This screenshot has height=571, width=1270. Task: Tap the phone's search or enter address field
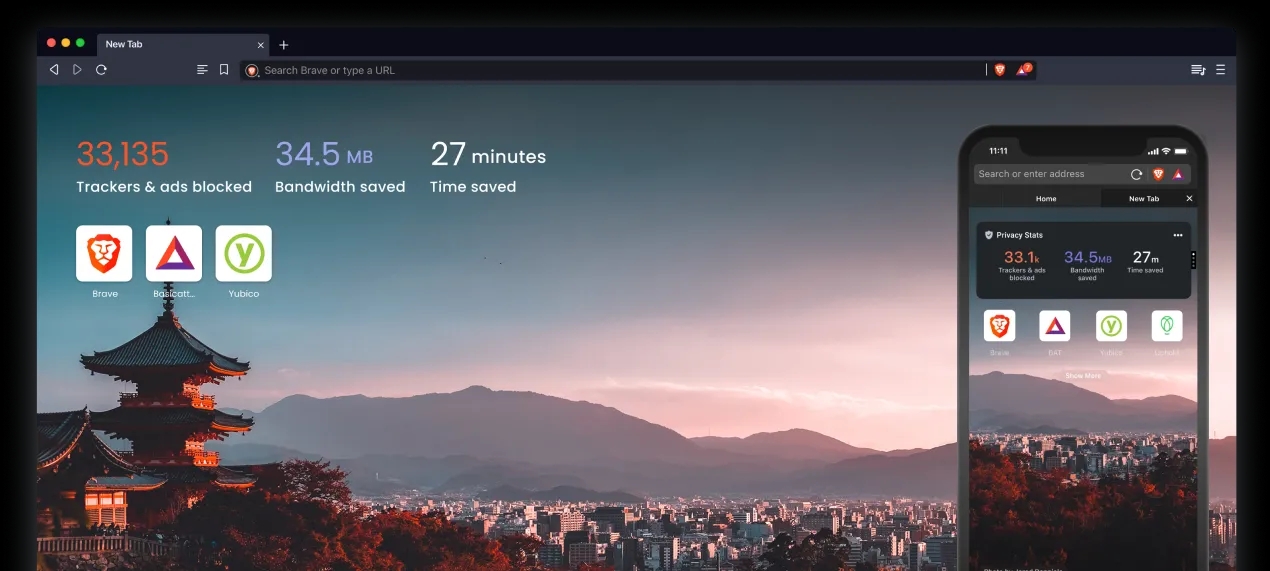(1050, 174)
